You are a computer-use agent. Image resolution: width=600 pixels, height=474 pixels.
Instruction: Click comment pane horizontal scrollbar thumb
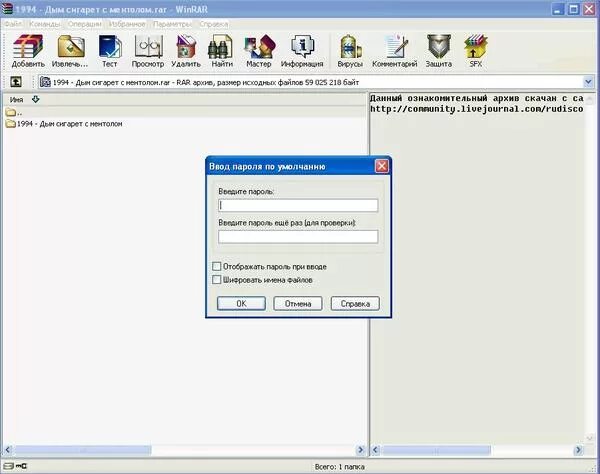coord(436,450)
